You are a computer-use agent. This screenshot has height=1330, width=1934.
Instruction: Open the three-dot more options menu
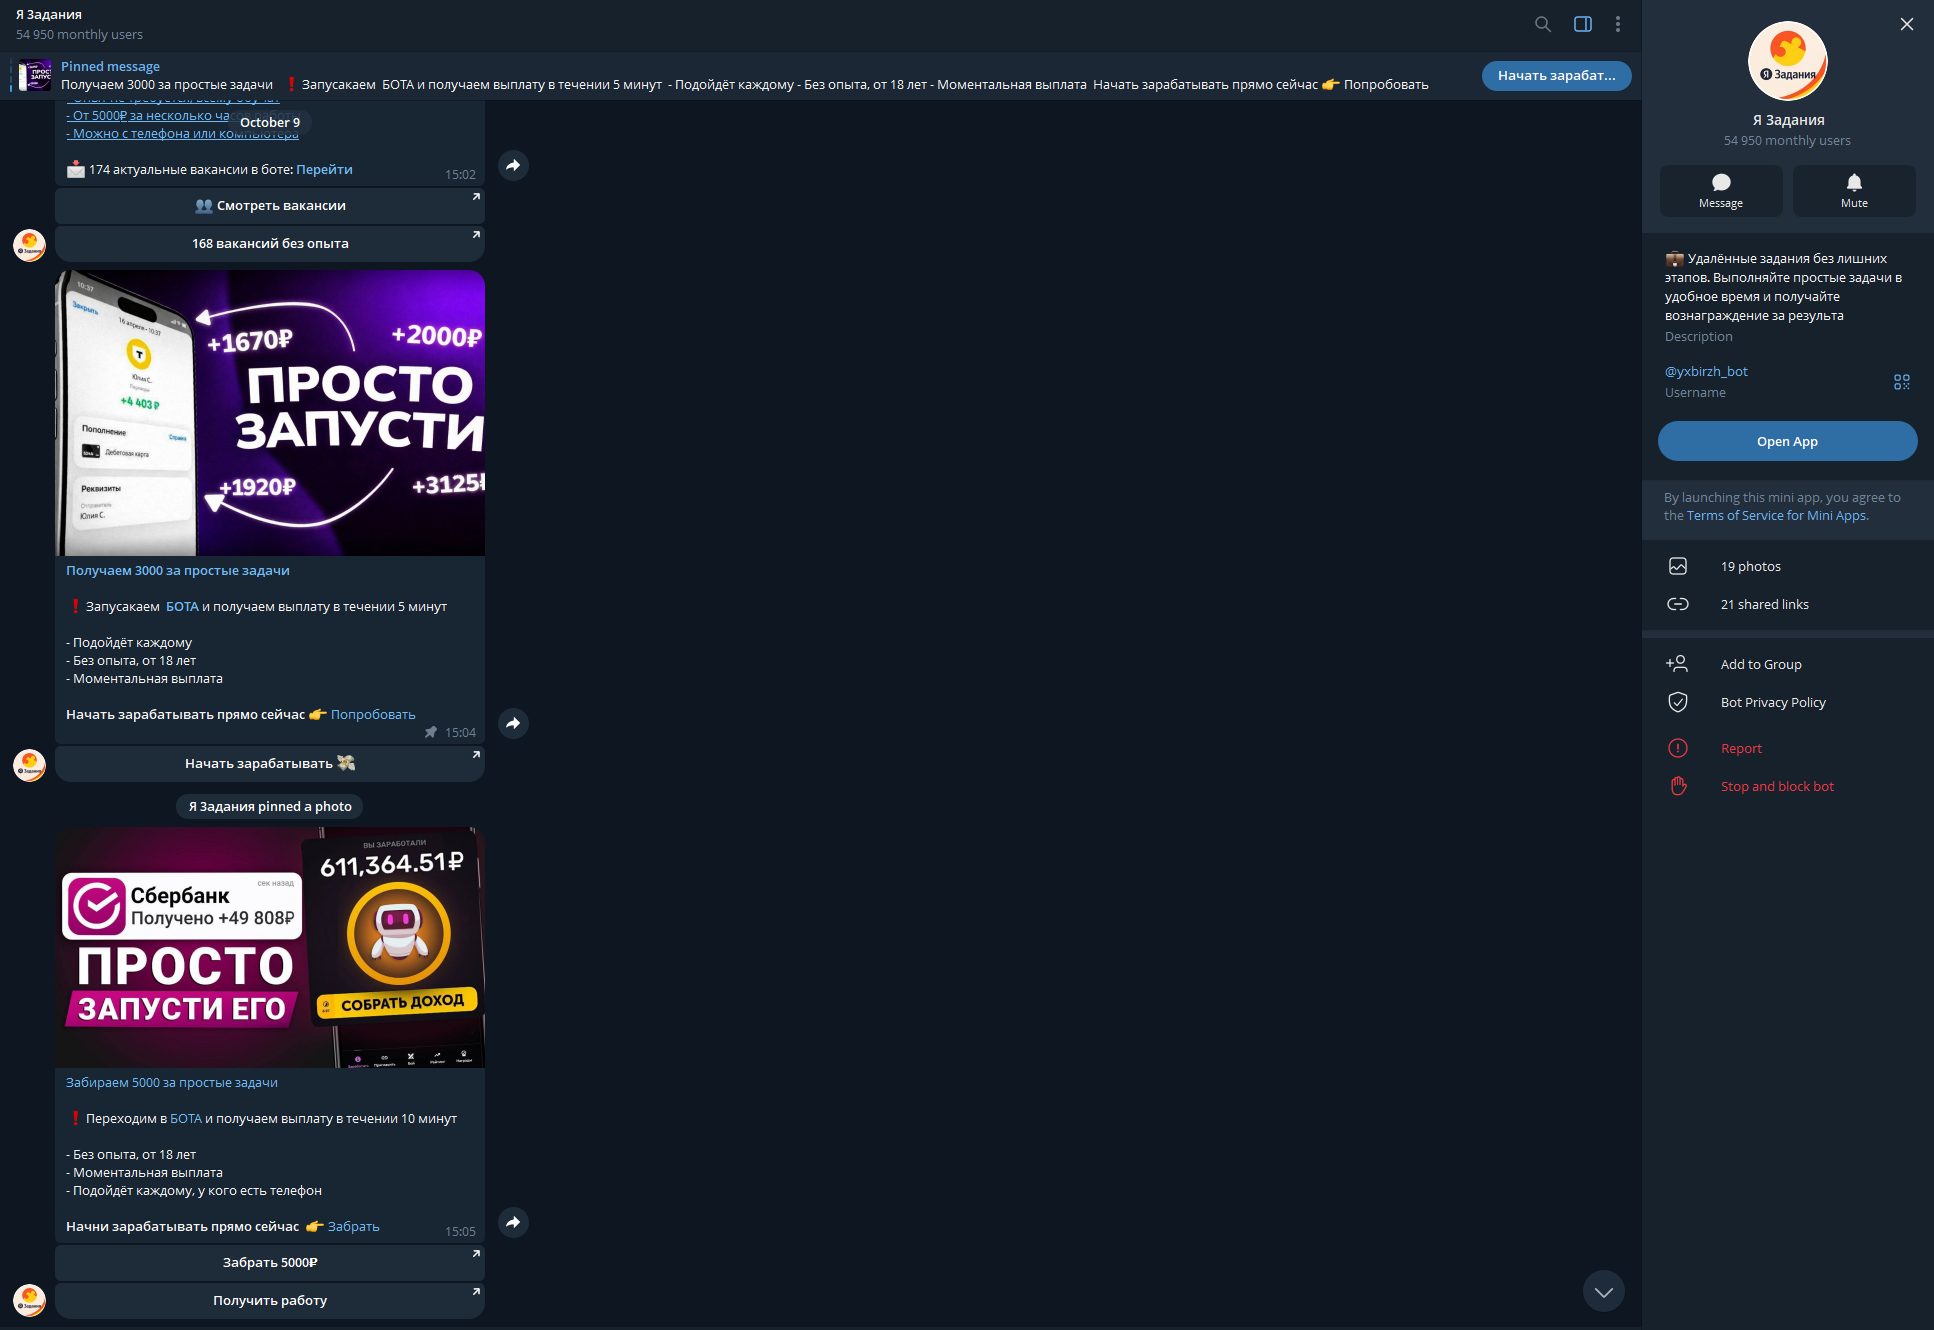[x=1618, y=24]
